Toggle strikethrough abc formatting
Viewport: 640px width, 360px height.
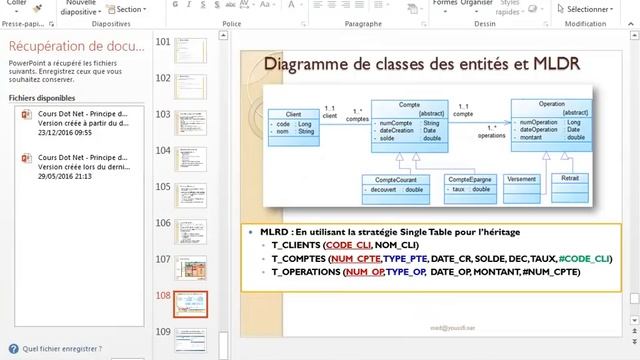(x=231, y=4)
